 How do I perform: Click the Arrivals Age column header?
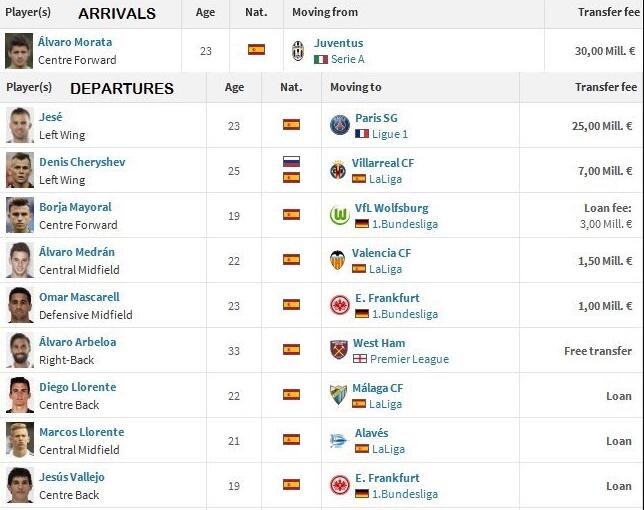pyautogui.click(x=205, y=12)
